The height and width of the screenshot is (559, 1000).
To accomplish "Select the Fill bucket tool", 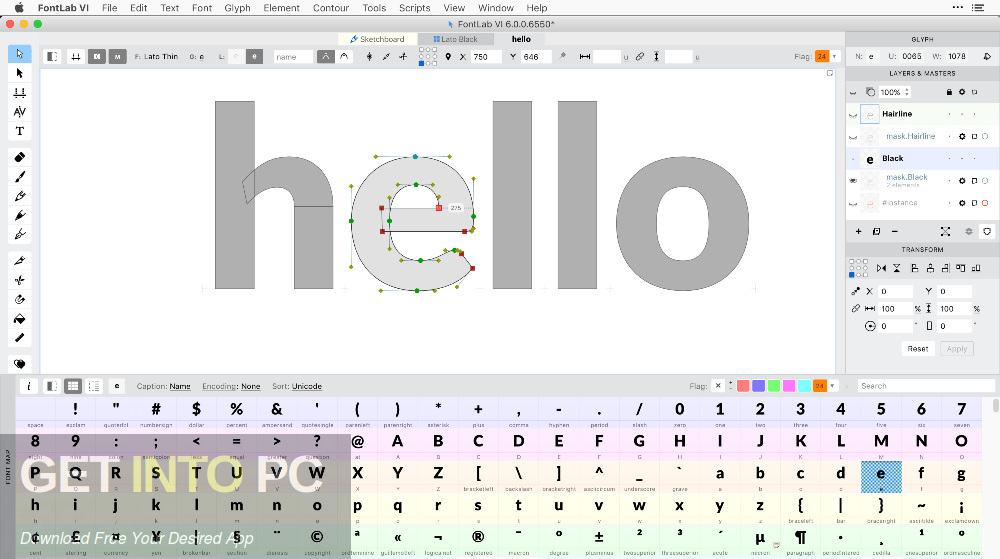I will pyautogui.click(x=20, y=319).
